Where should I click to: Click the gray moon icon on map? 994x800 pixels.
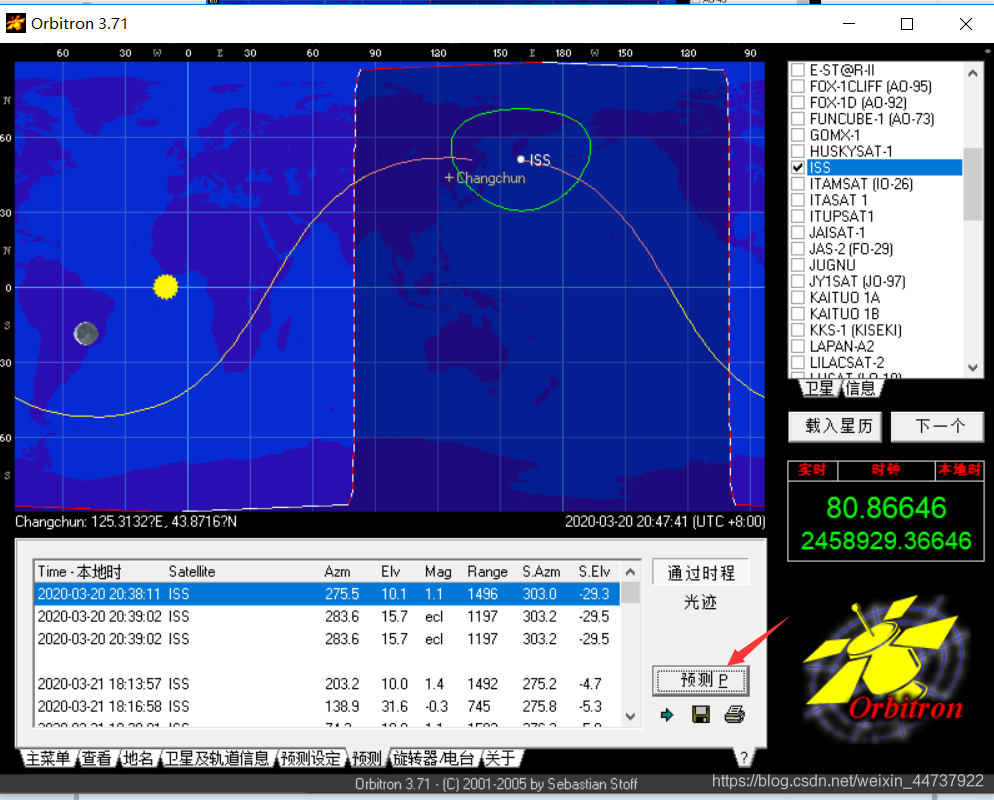[x=86, y=333]
